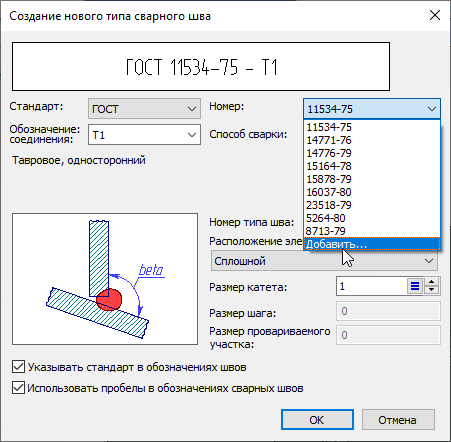The height and width of the screenshot is (442, 451).
Task: Expand the Обозначение соединения T1 dropdown
Action: coord(144,135)
